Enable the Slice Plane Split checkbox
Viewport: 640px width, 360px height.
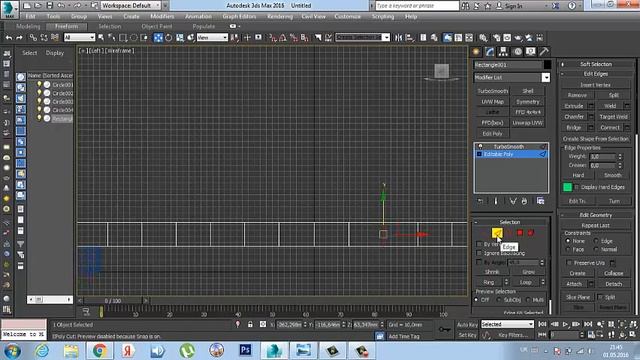pos(600,297)
